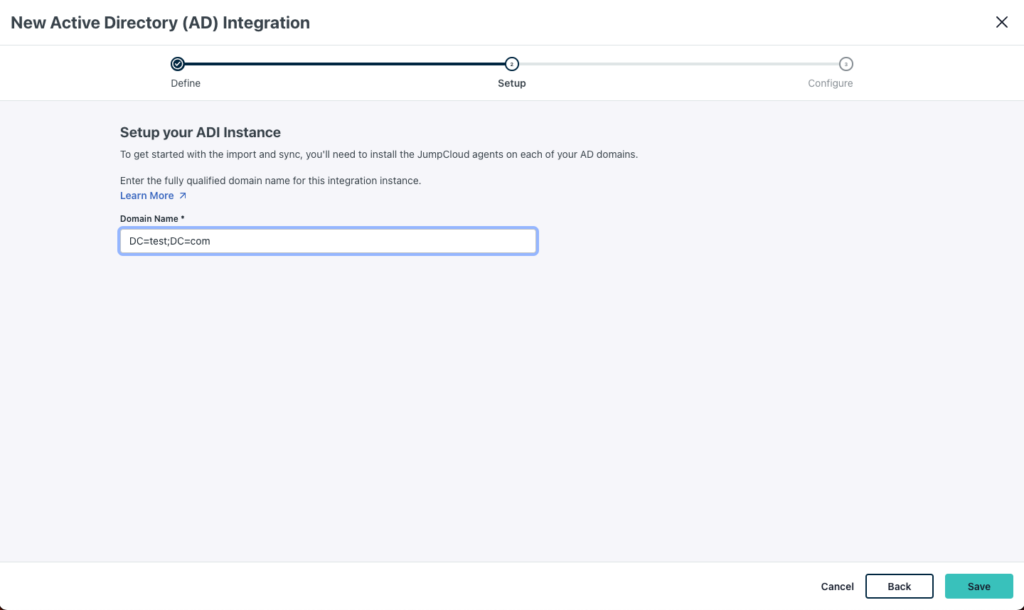1024x610 pixels.
Task: Click the JumpCloud agents install description text
Action: click(379, 155)
